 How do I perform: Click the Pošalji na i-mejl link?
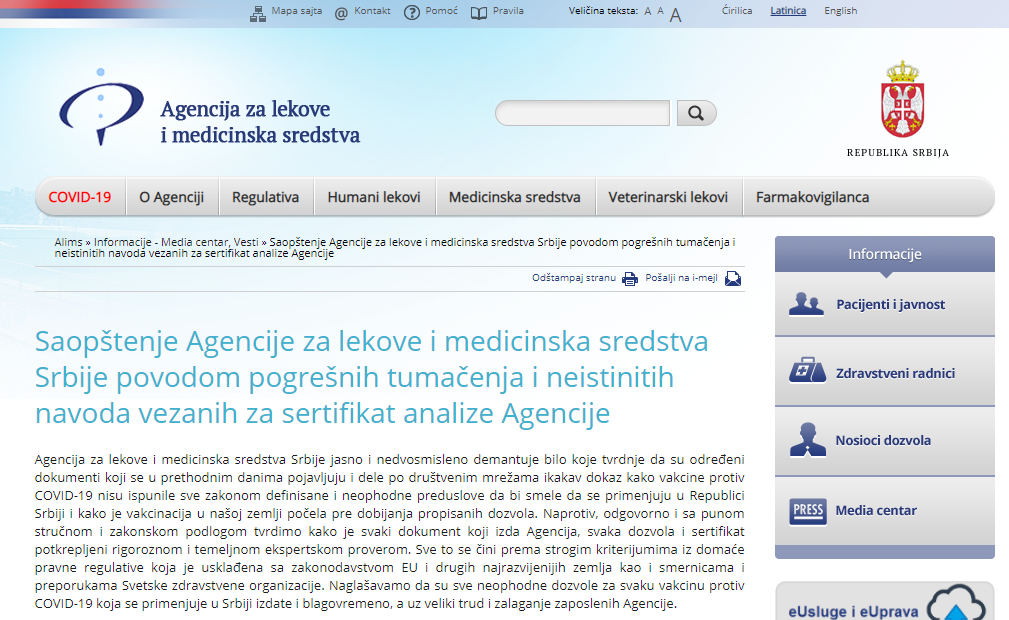tap(681, 278)
